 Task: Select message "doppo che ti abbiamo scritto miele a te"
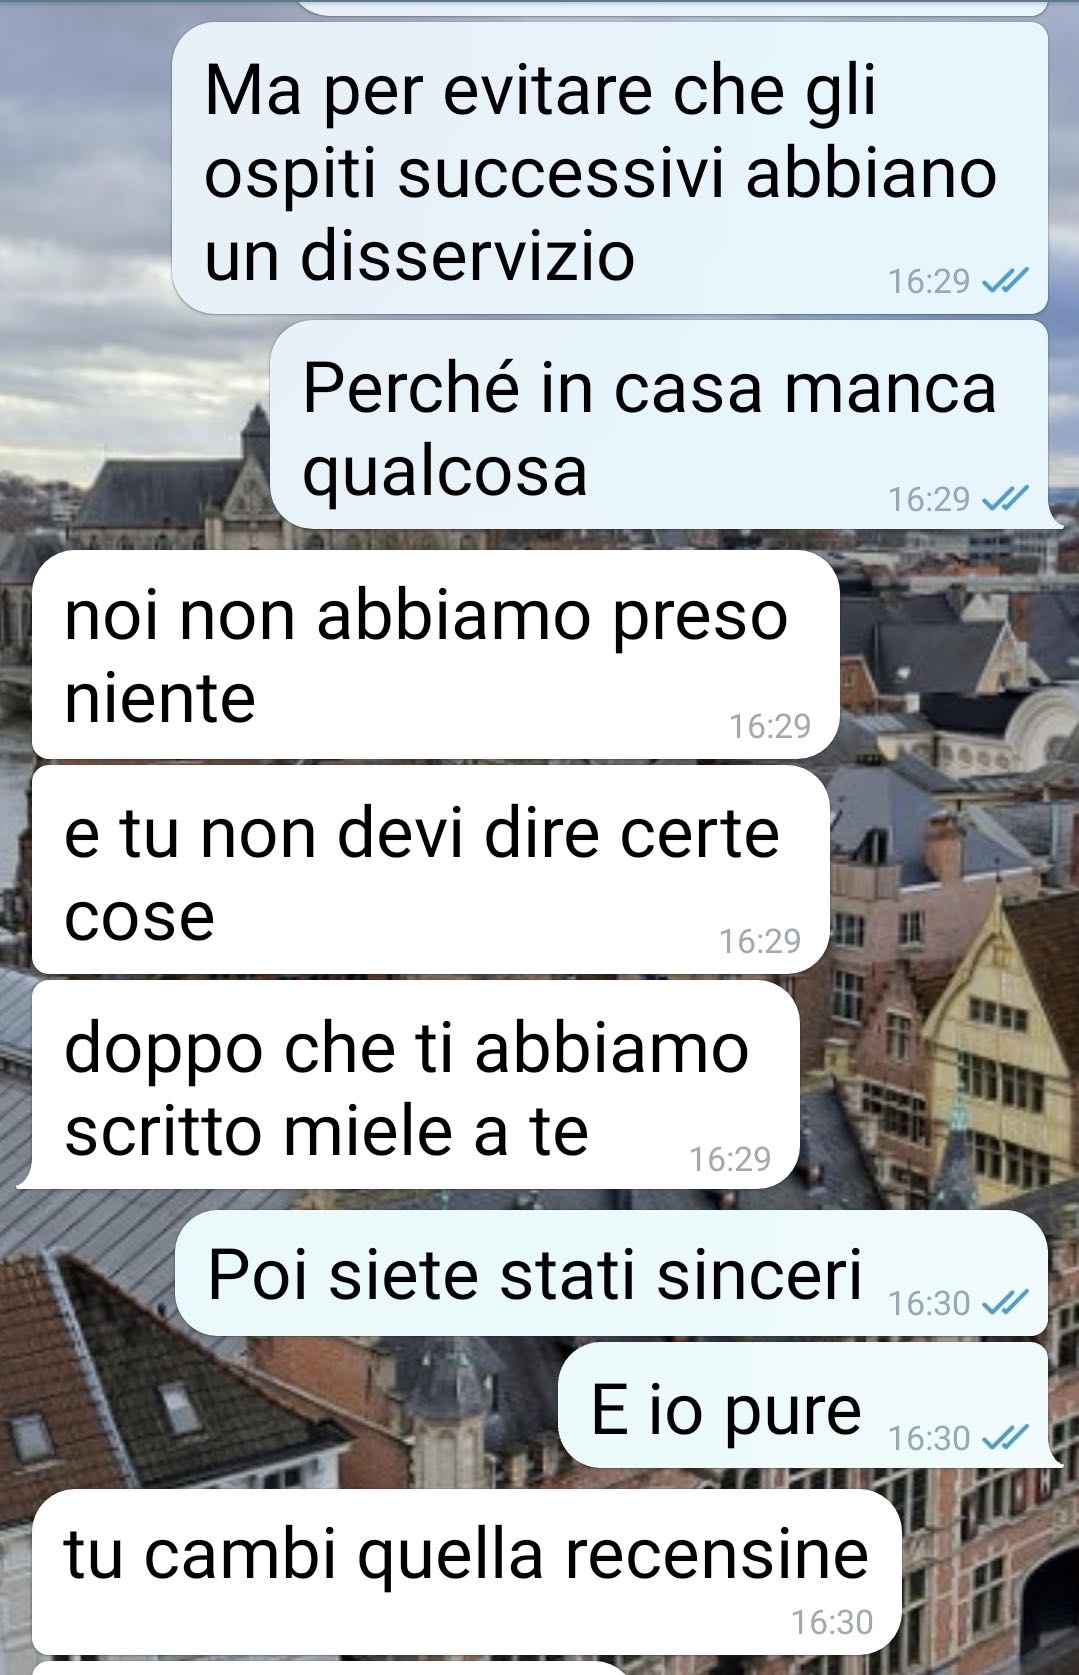416,1085
